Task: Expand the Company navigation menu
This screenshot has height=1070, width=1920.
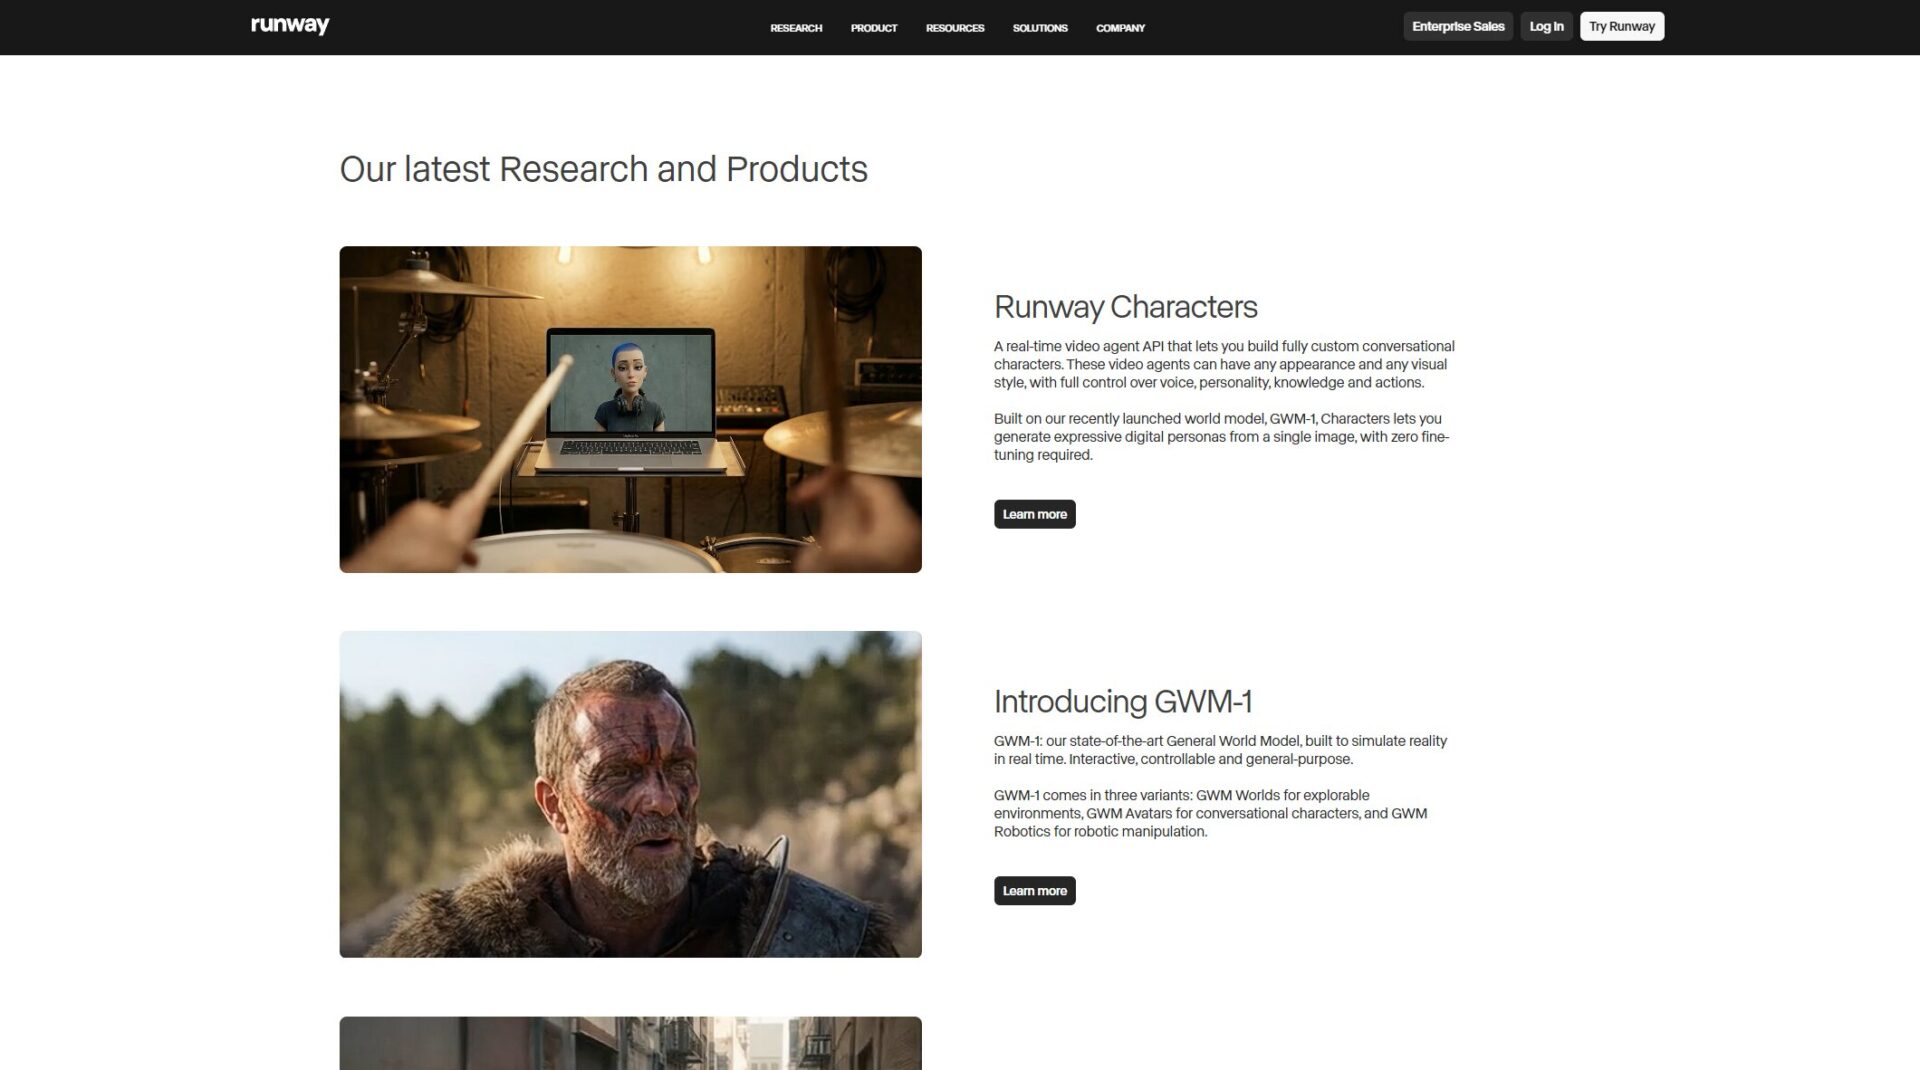Action: 1120,28
